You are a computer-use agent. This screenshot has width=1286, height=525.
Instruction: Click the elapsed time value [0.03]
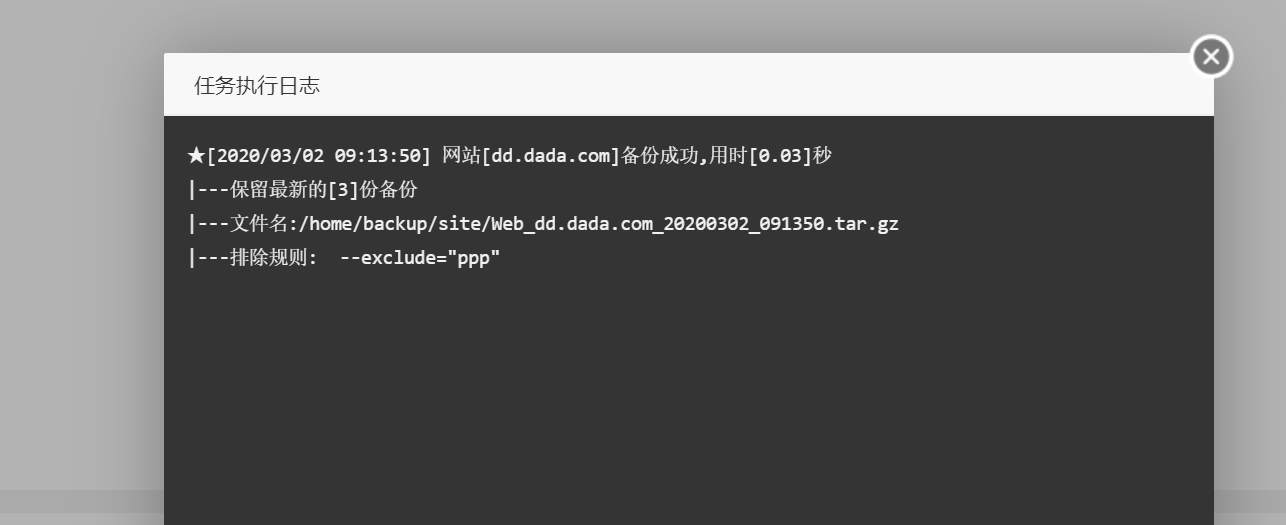tap(781, 155)
